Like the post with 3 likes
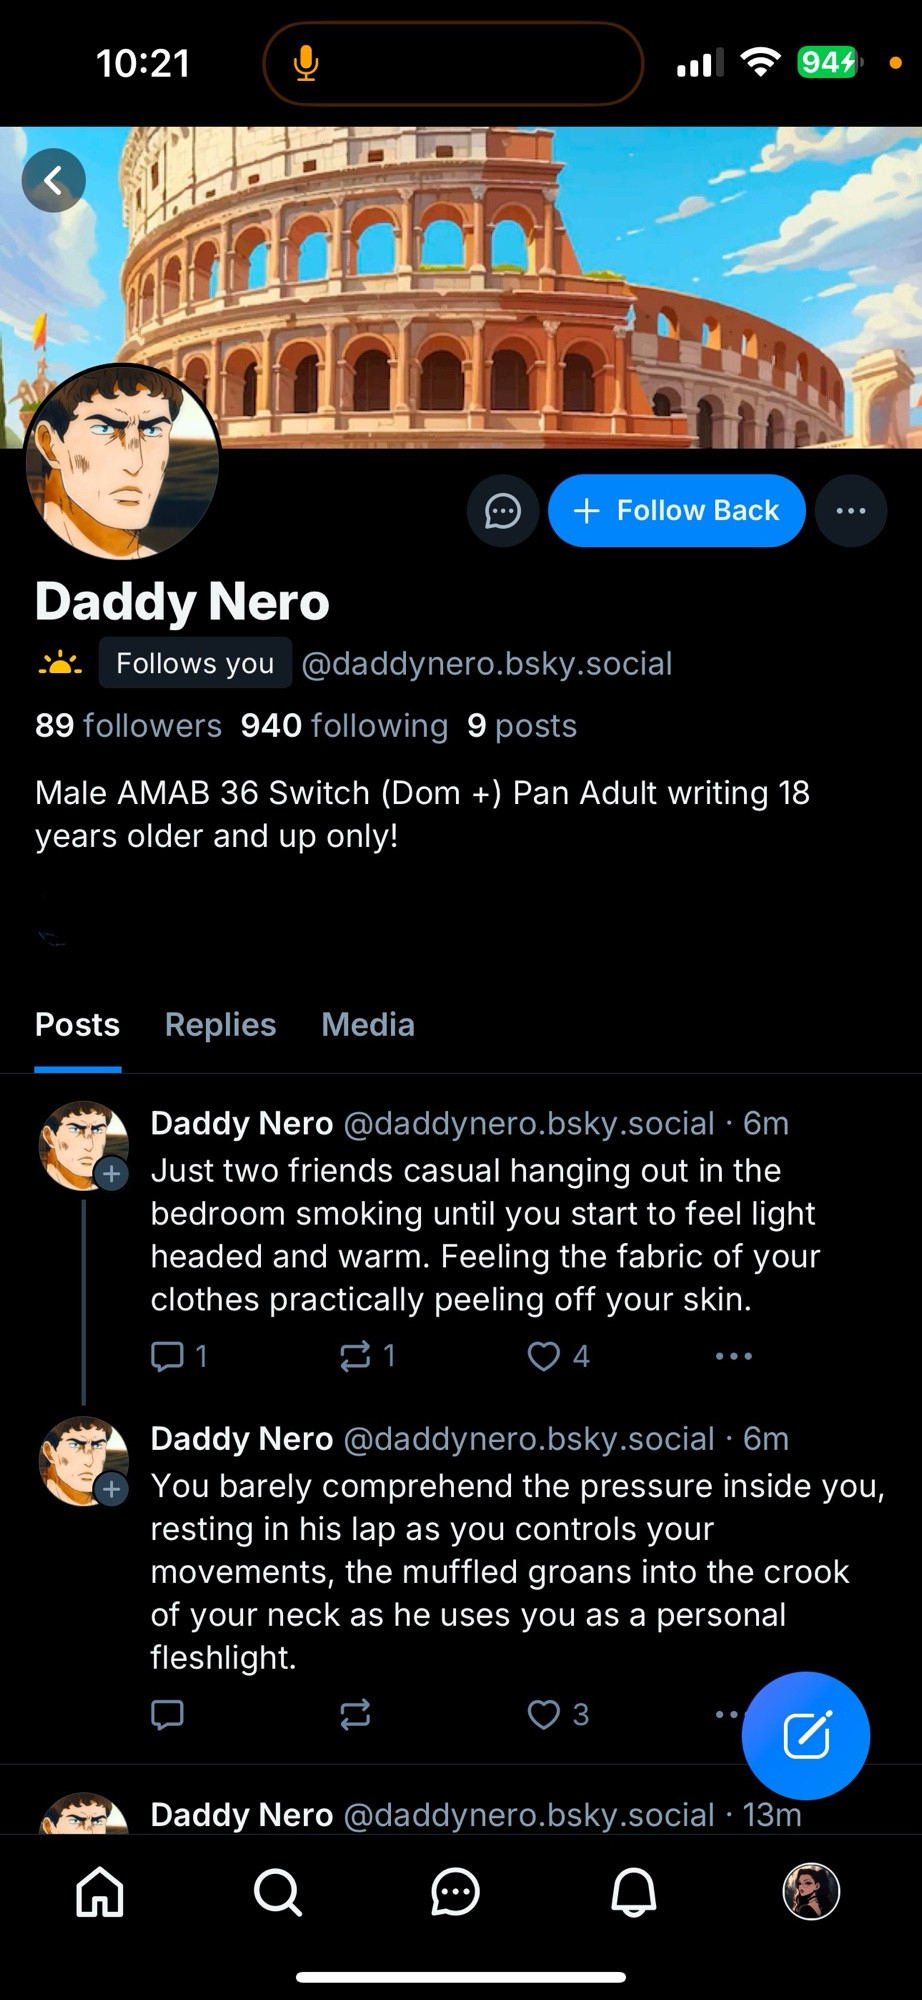The height and width of the screenshot is (2000, 922). click(544, 1714)
